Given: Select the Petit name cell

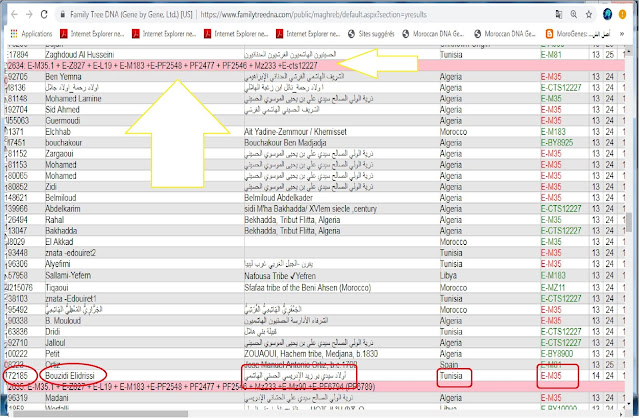Looking at the screenshot, I should pyautogui.click(x=52, y=354).
